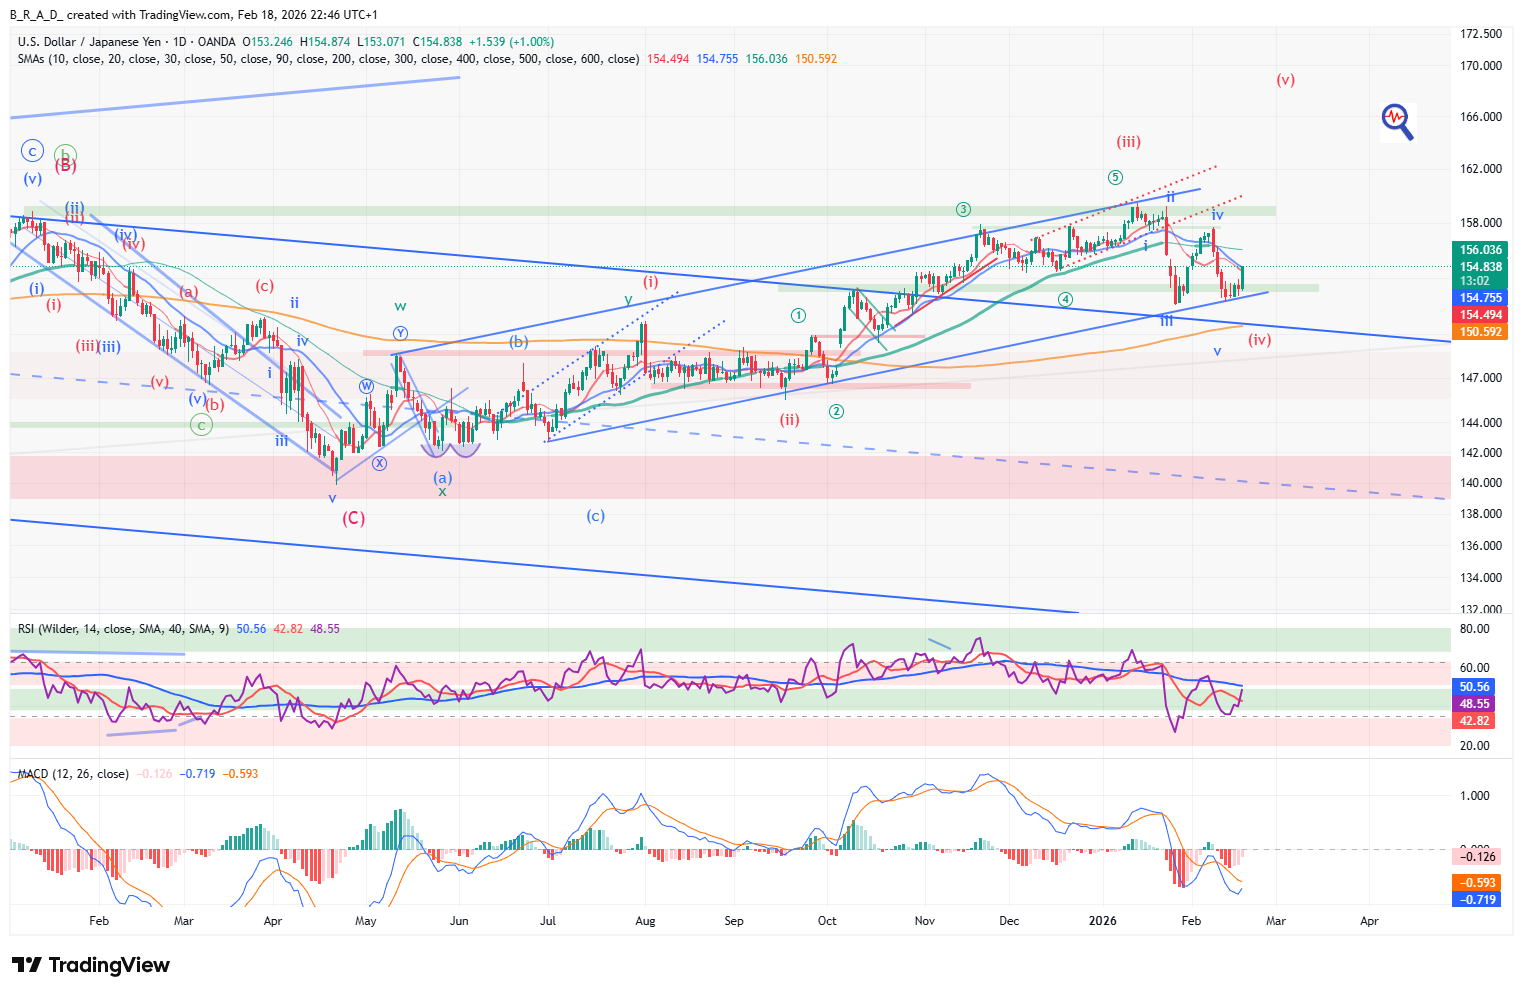
Task: Click the TradingView logo at bottom left
Action: [x=91, y=965]
